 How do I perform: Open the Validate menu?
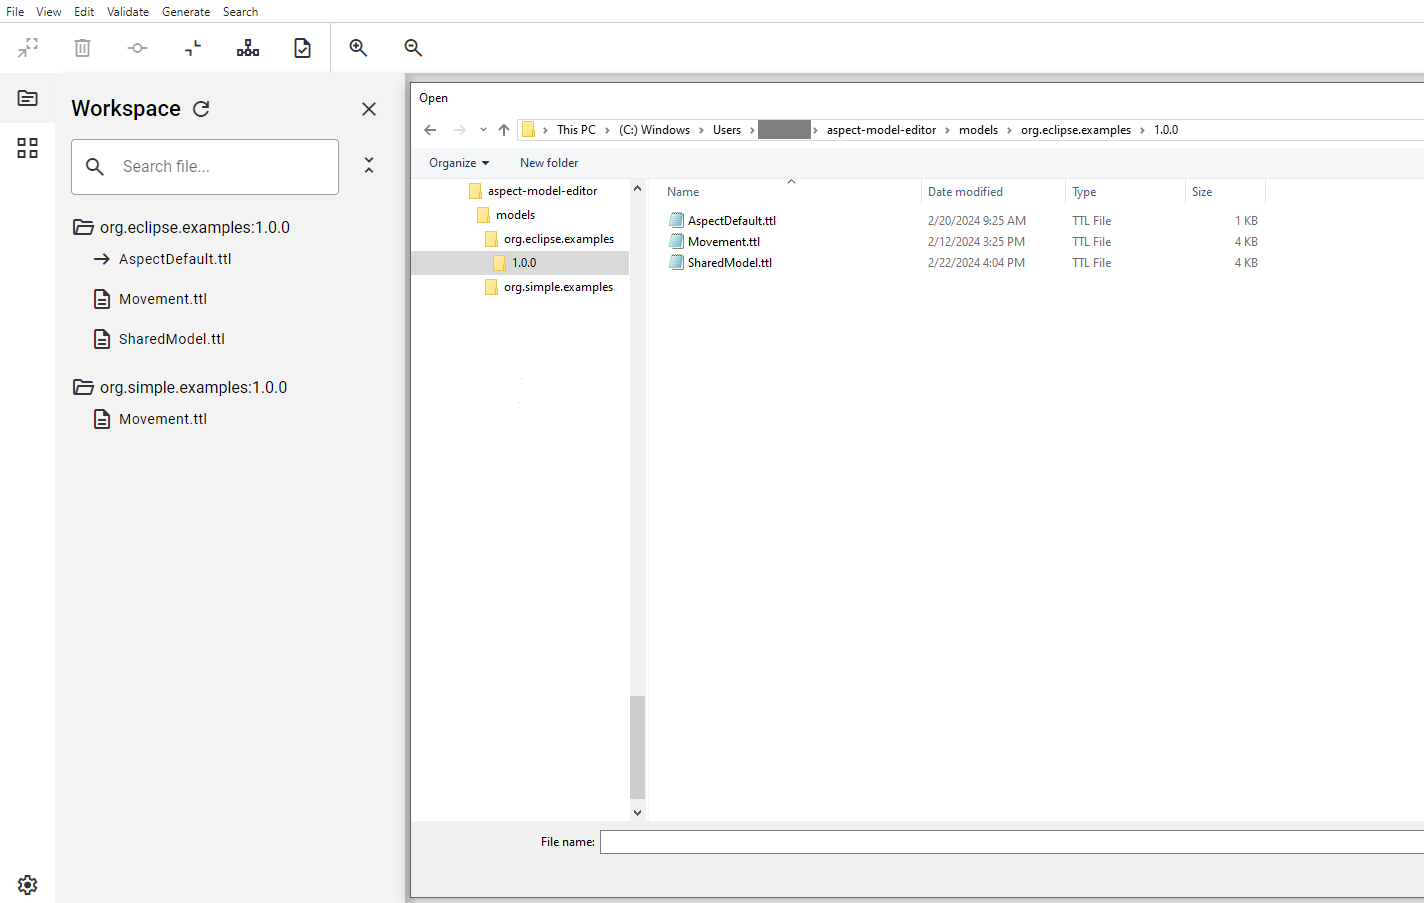pyautogui.click(x=128, y=12)
